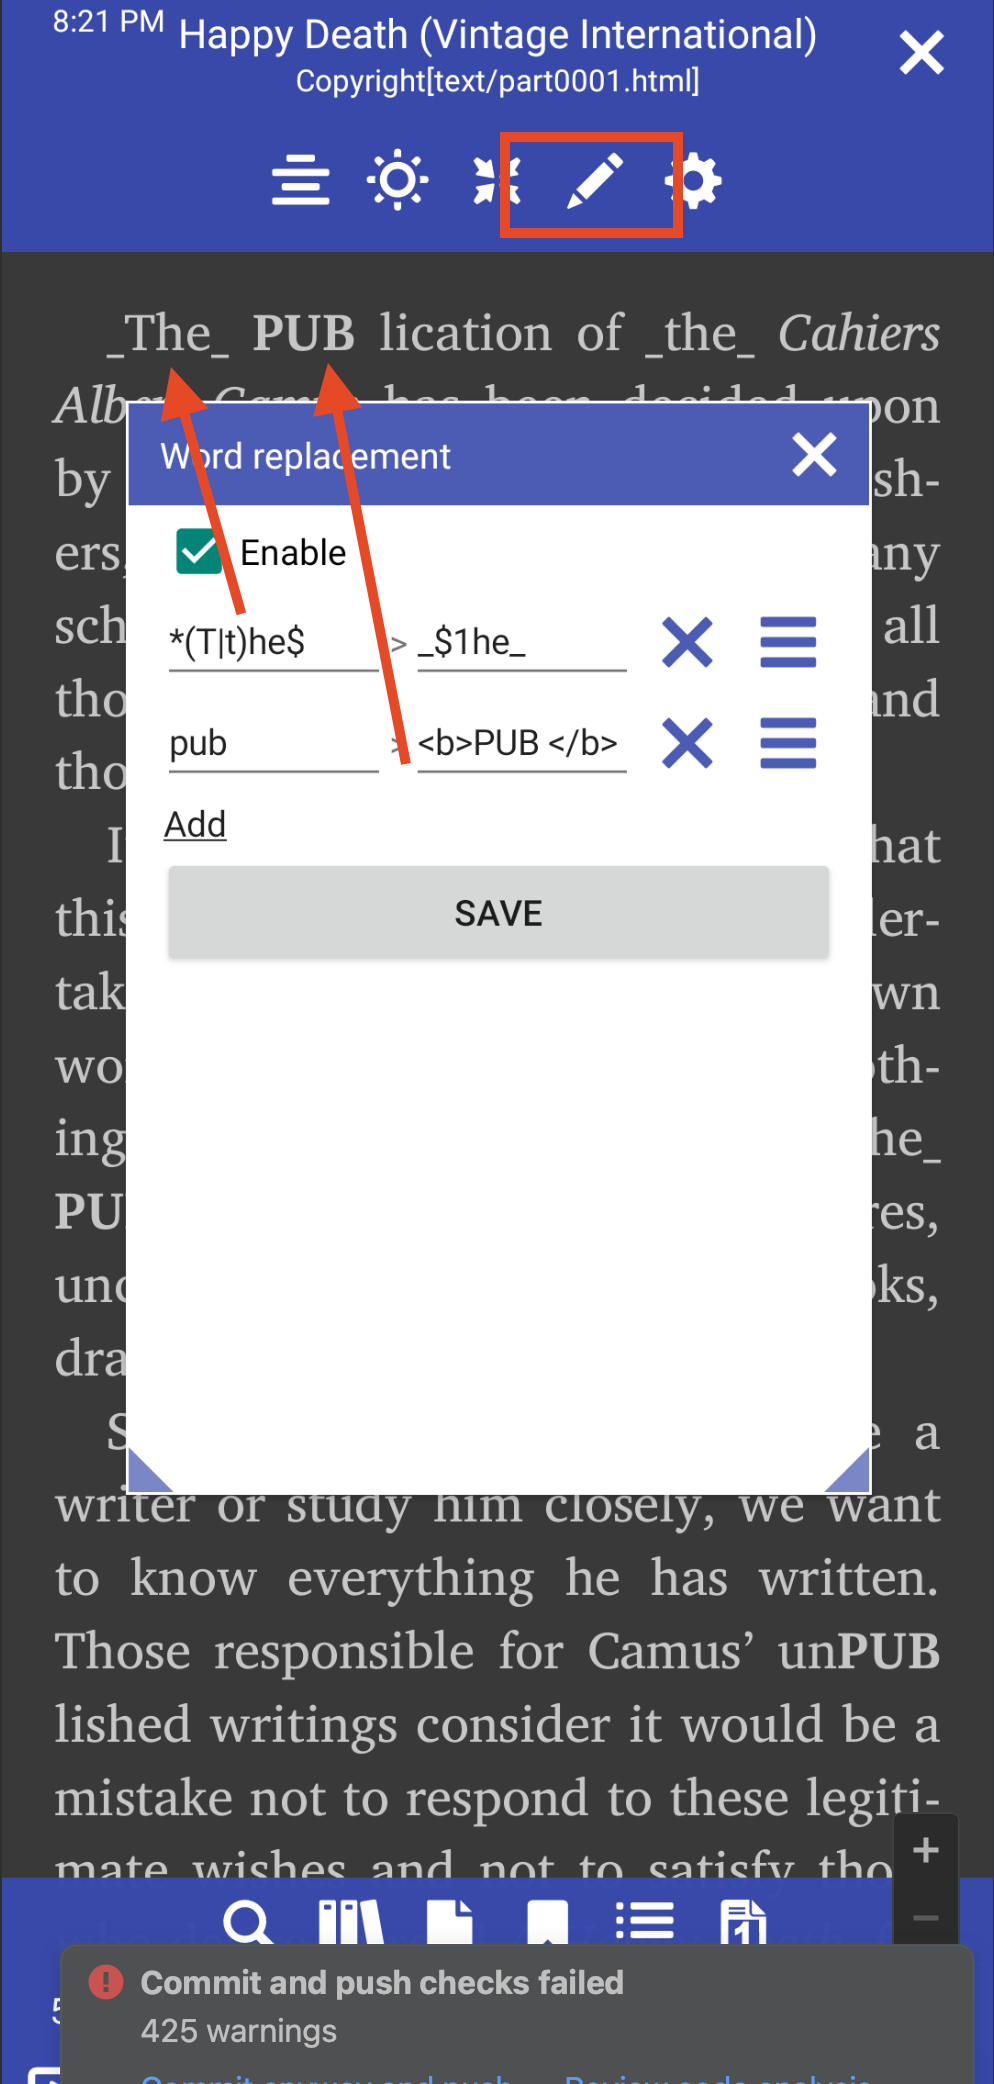
Task: Open the text alignment icon in top toolbar
Action: tap(300, 181)
